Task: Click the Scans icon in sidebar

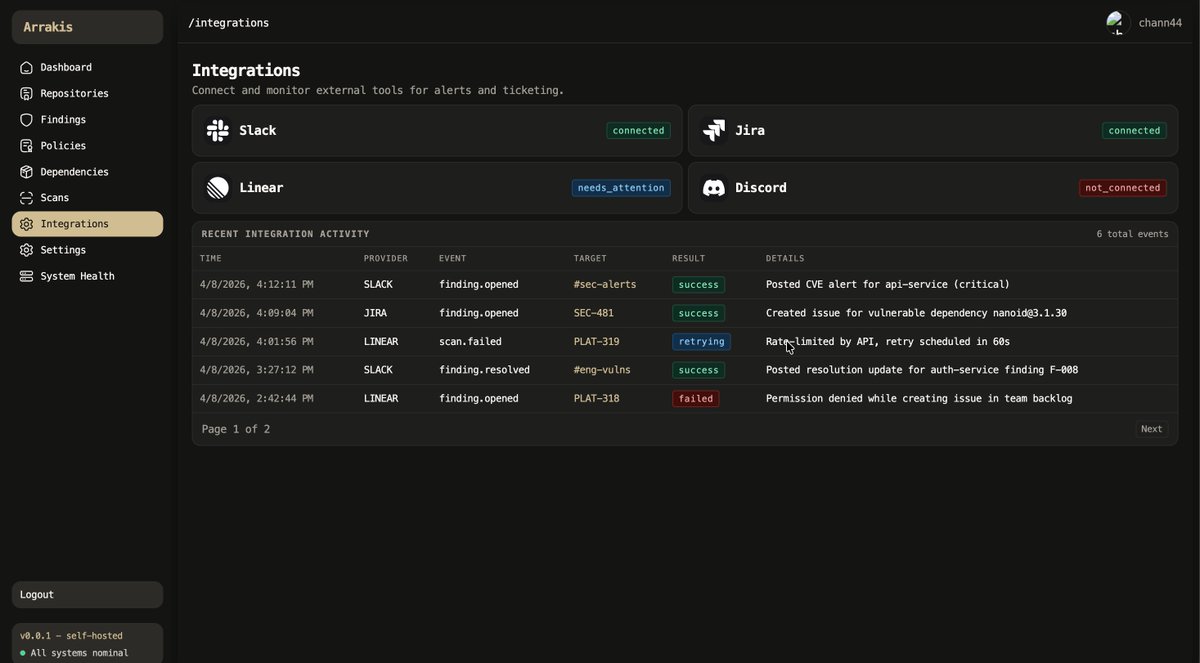Action: (x=27, y=198)
